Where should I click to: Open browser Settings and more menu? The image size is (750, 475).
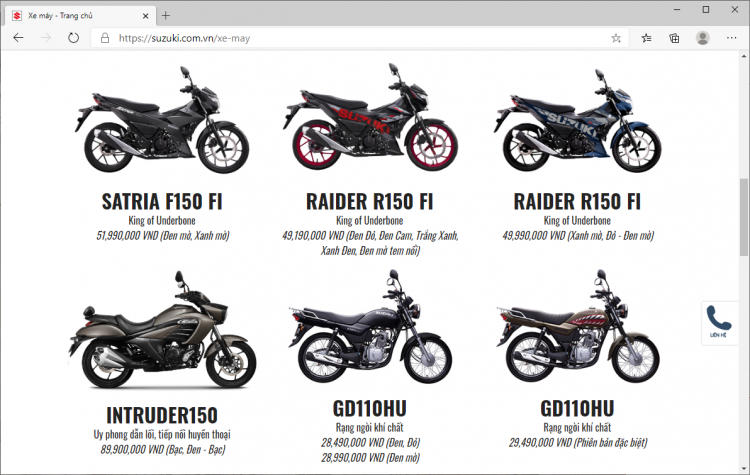tap(731, 38)
